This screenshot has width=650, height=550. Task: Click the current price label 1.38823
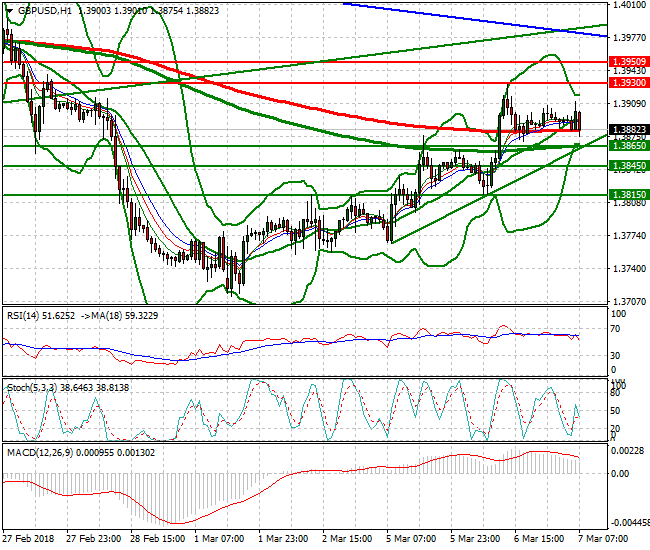coord(629,130)
